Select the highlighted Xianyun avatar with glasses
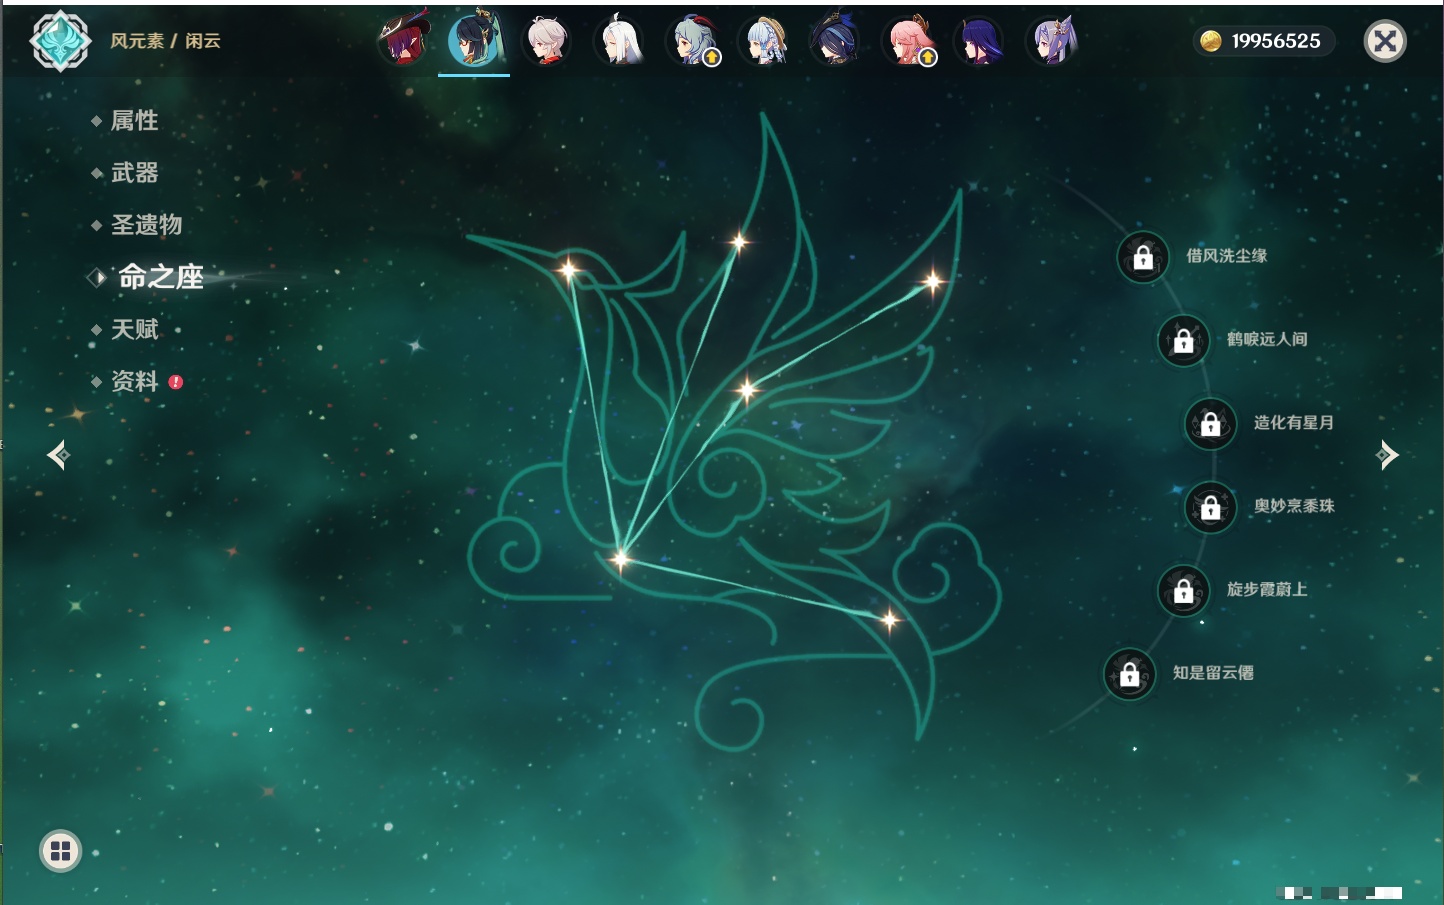 [x=474, y=40]
